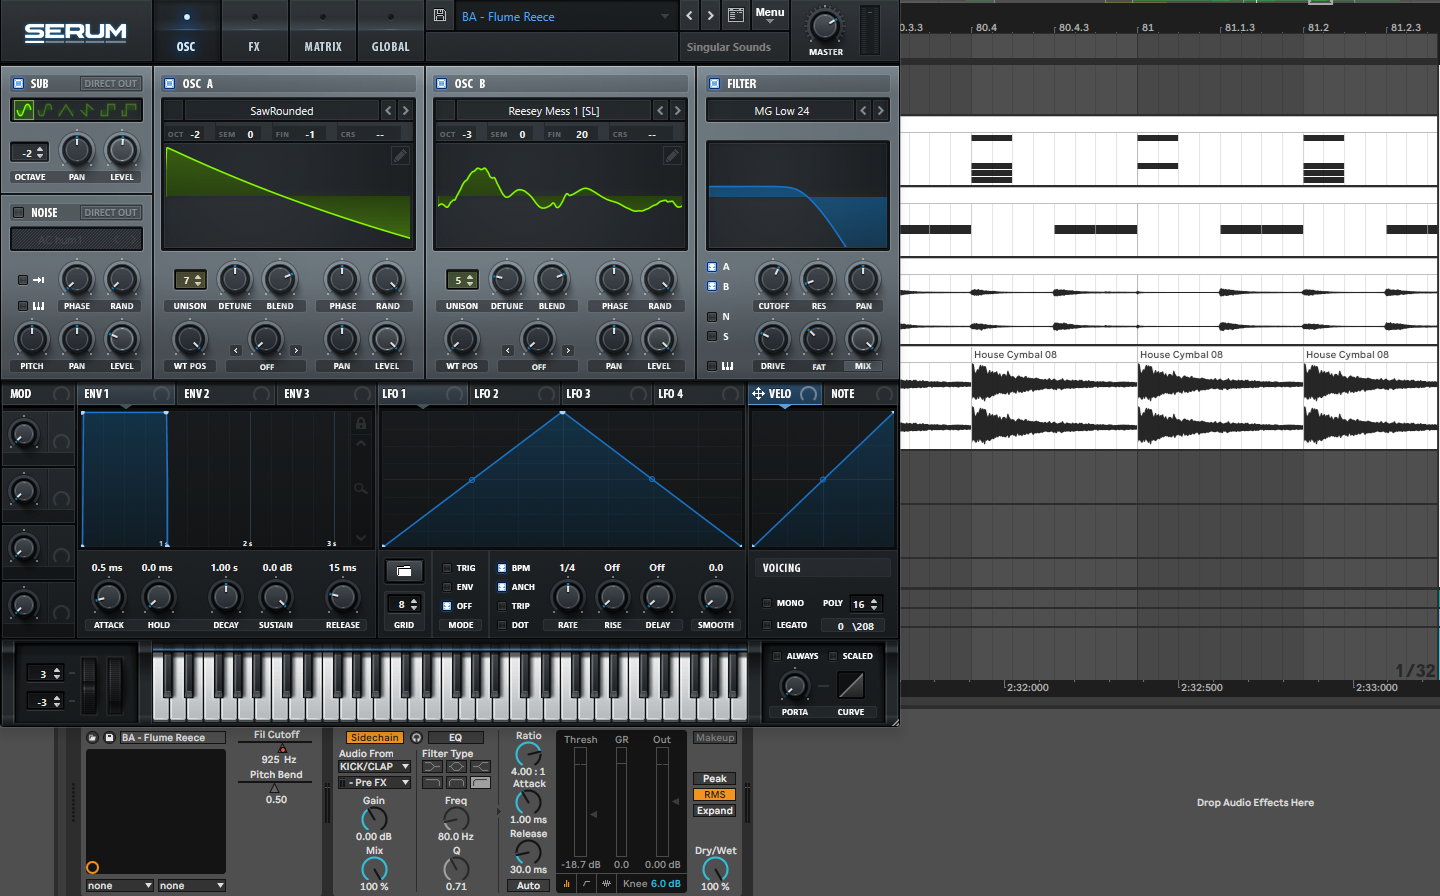
Task: Click the hot-swap folder icon on BA - Flume Reece device
Action: (x=93, y=738)
